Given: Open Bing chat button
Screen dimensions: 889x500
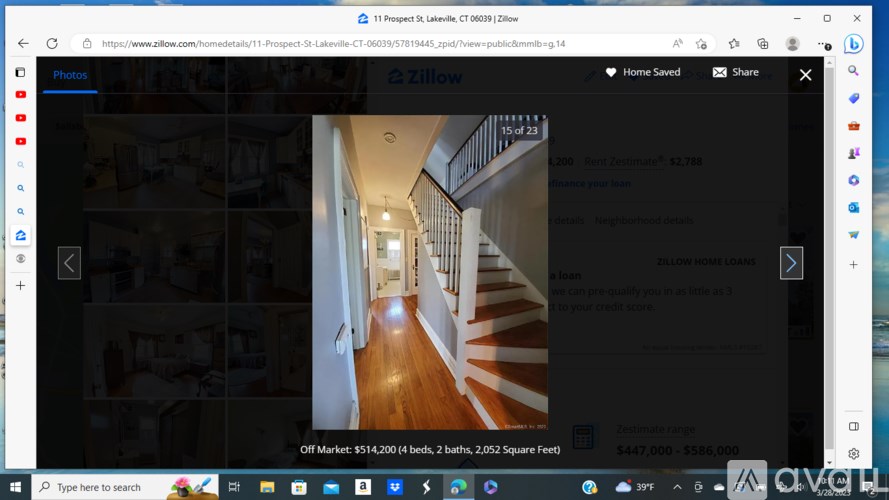Looking at the screenshot, I should pos(853,44).
